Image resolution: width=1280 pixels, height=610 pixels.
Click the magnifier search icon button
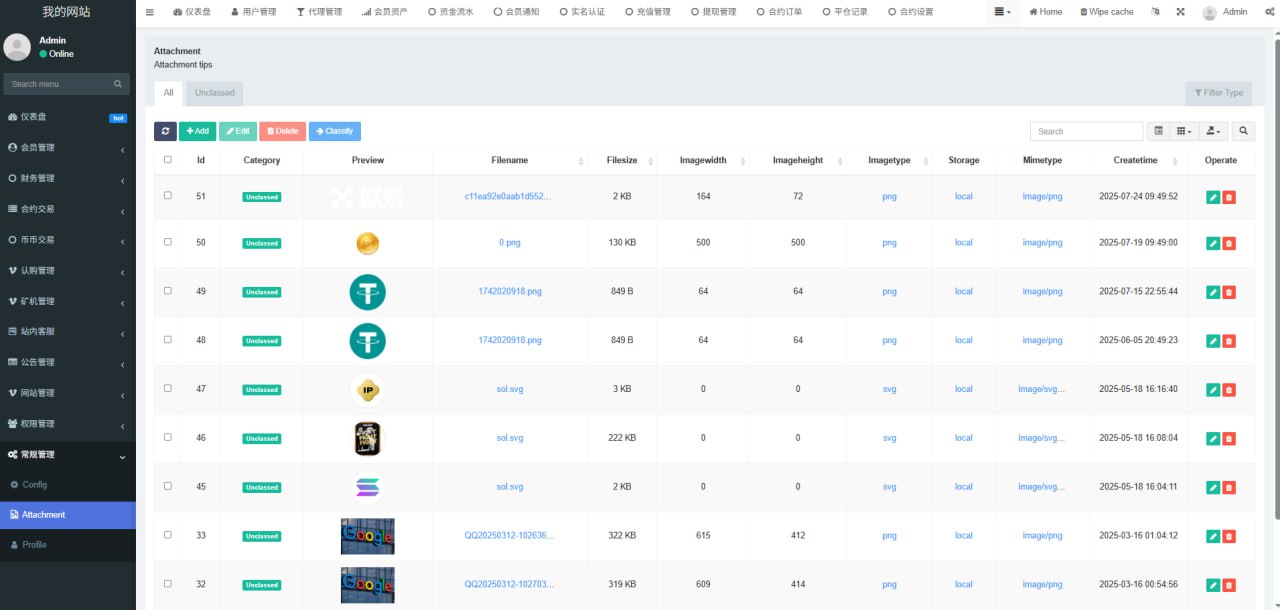pos(1243,131)
